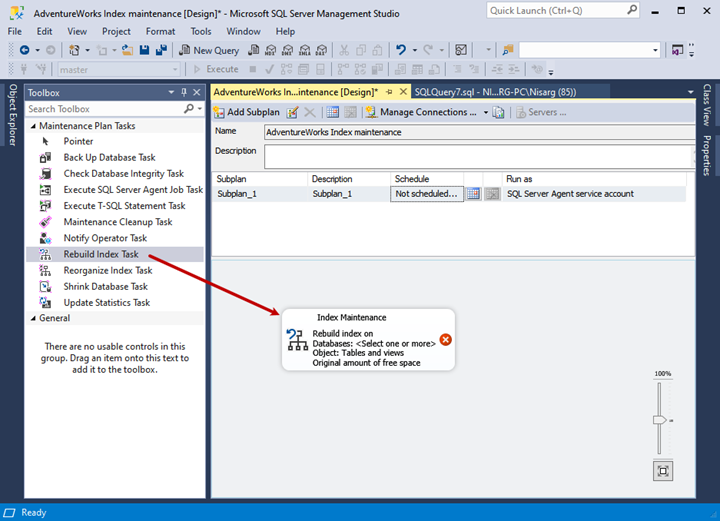
Task: Open an Analysis Services MDX Query
Action: [x=270, y=50]
